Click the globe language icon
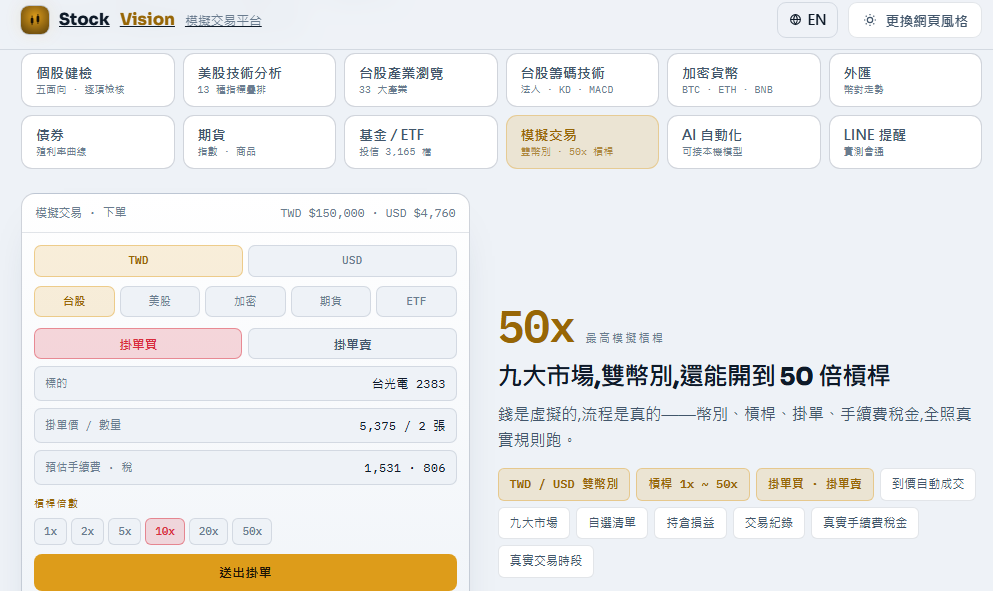 point(795,20)
